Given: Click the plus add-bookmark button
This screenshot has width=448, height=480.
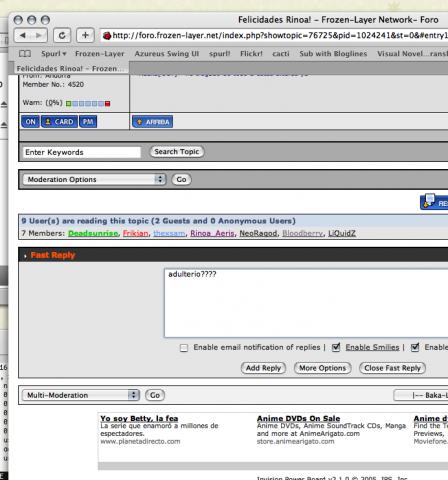Looking at the screenshot, I should click(x=85, y=35).
